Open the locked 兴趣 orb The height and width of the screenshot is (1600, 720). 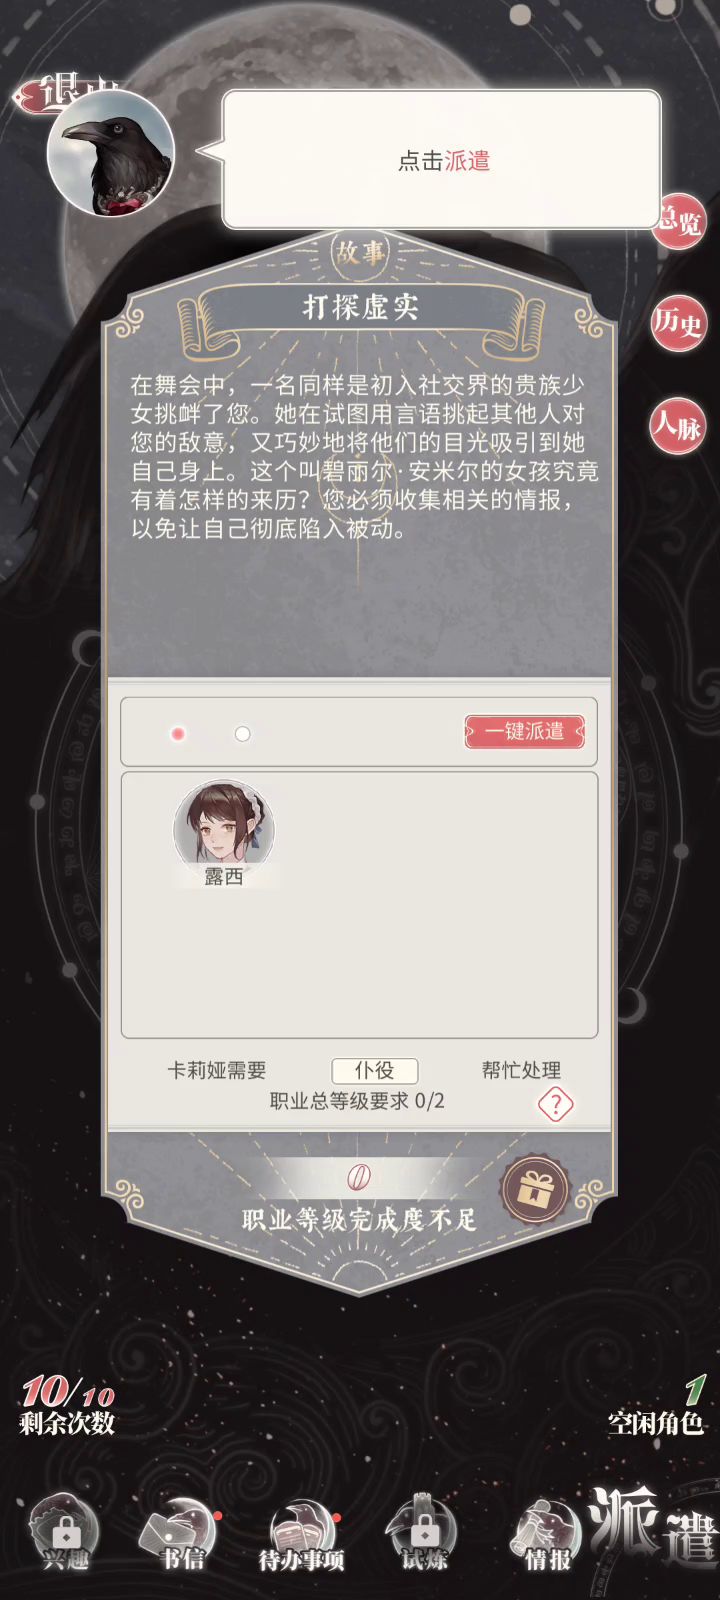coord(65,1533)
